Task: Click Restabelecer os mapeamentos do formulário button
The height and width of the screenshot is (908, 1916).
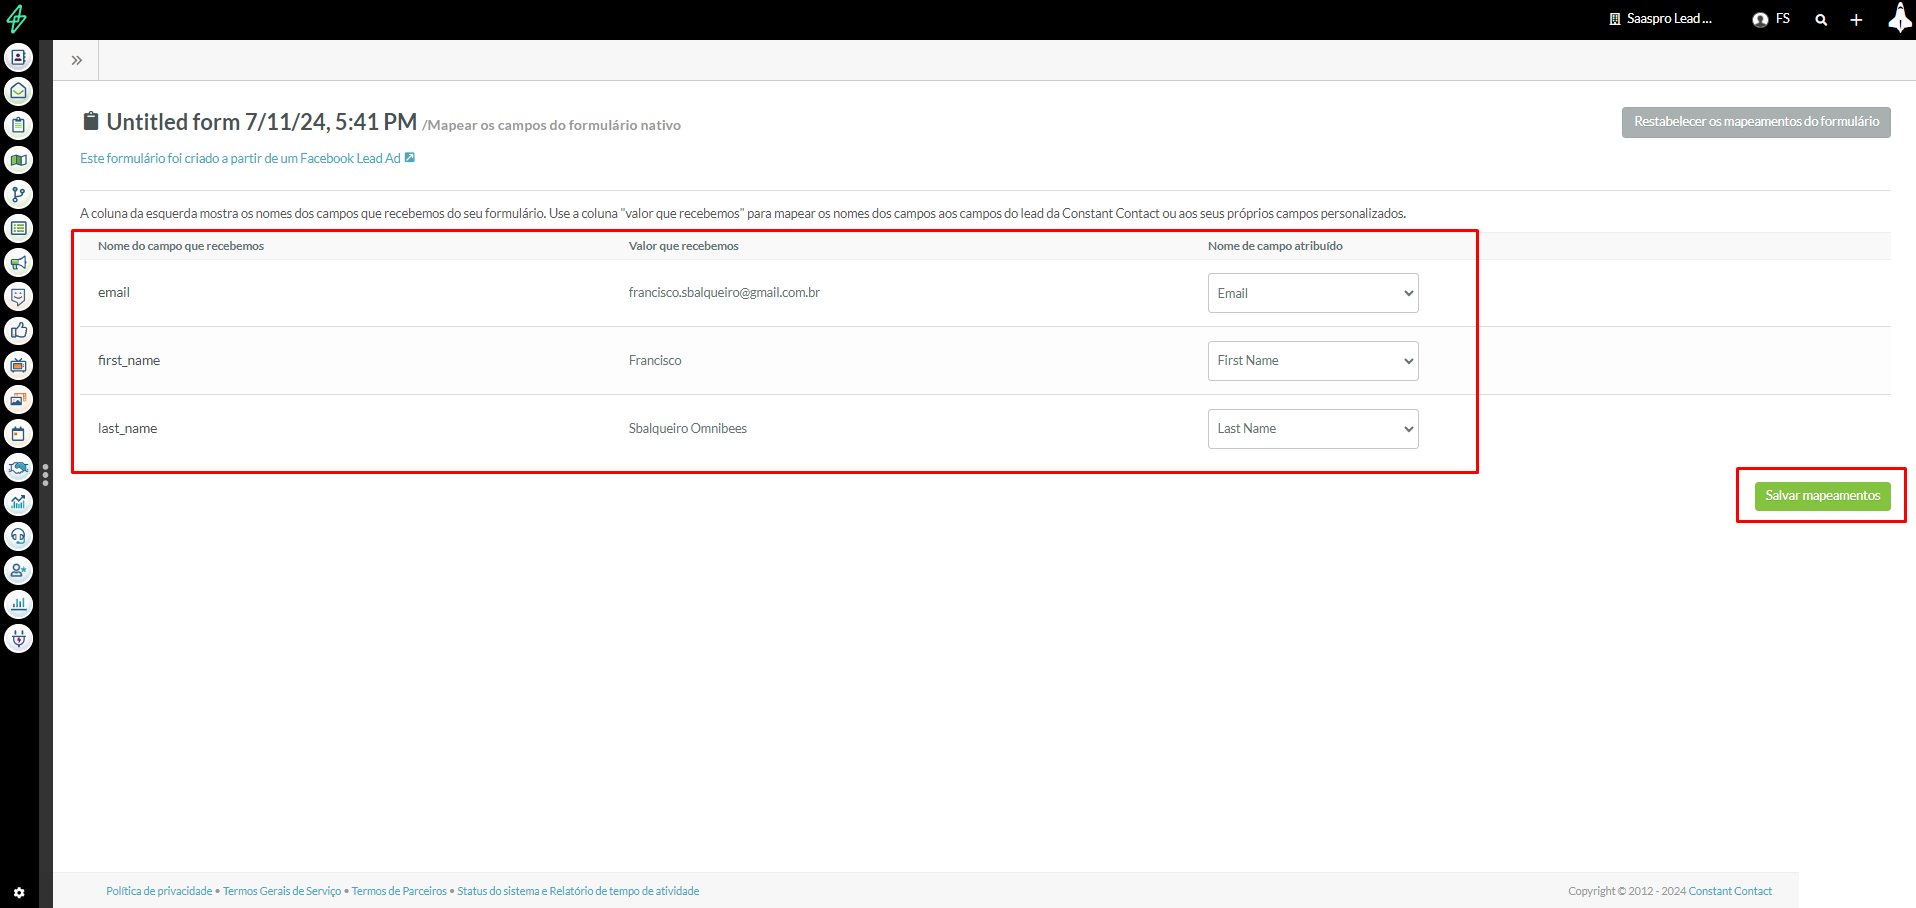Action: [x=1755, y=122]
